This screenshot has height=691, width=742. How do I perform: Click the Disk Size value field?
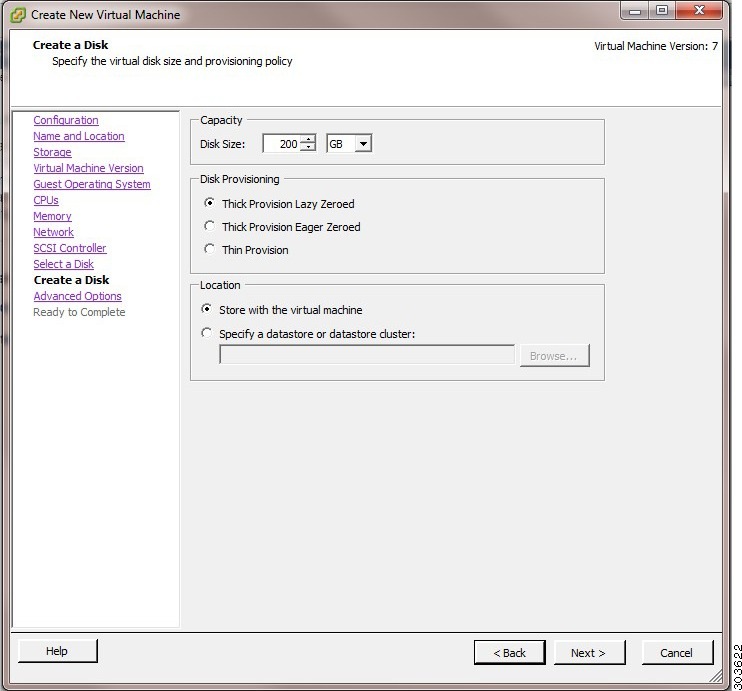(282, 143)
